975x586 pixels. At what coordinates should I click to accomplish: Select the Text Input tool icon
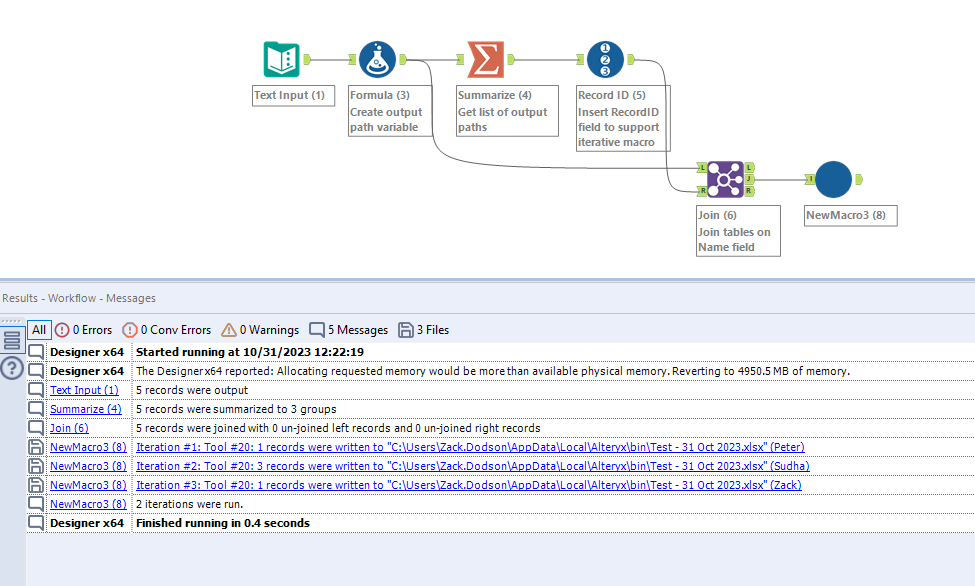[x=281, y=60]
